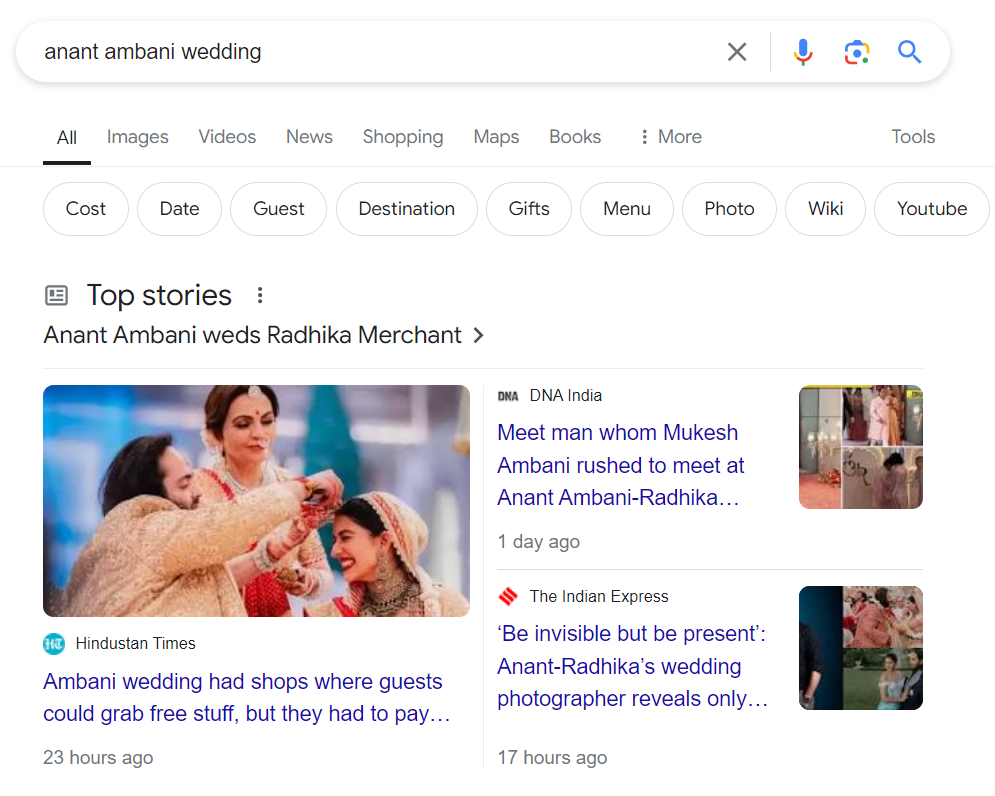This screenshot has height=796, width=995.
Task: Select the Videos tab
Action: tap(227, 137)
